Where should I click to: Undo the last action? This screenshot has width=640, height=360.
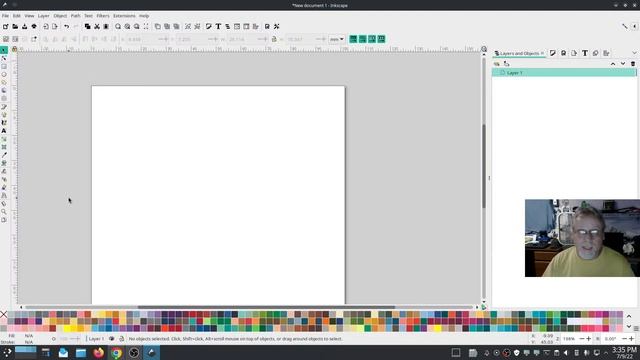click(x=67, y=27)
